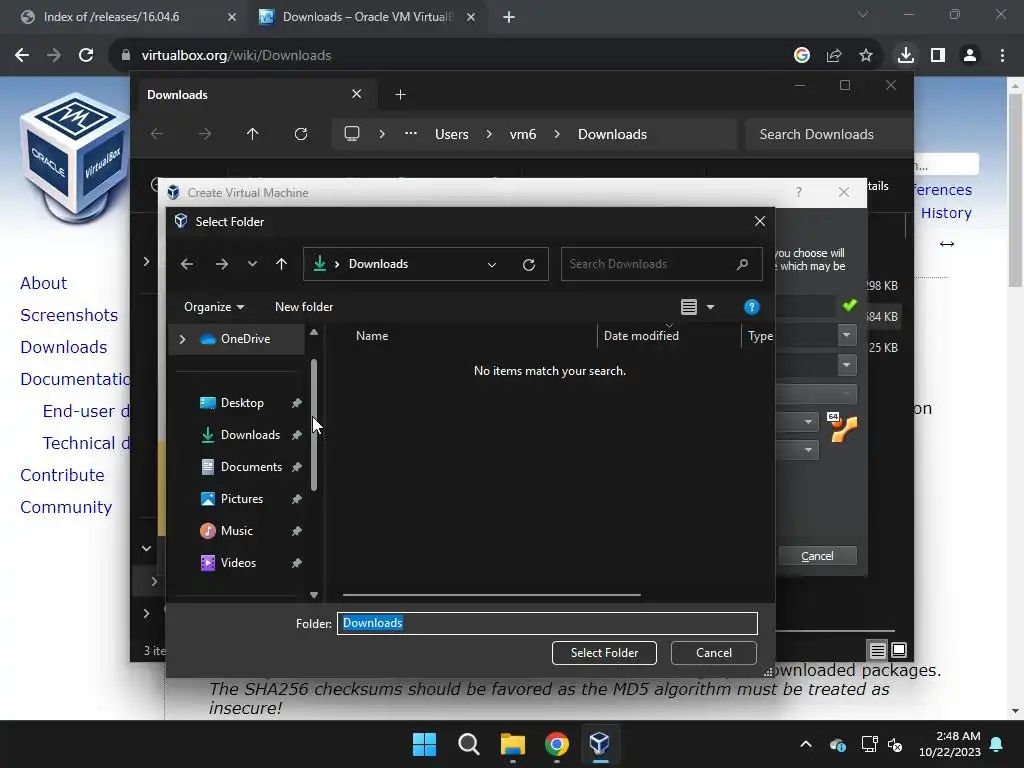The width and height of the screenshot is (1024, 768).
Task: Refresh the Select Folder Downloads listing
Action: pyautogui.click(x=529, y=264)
